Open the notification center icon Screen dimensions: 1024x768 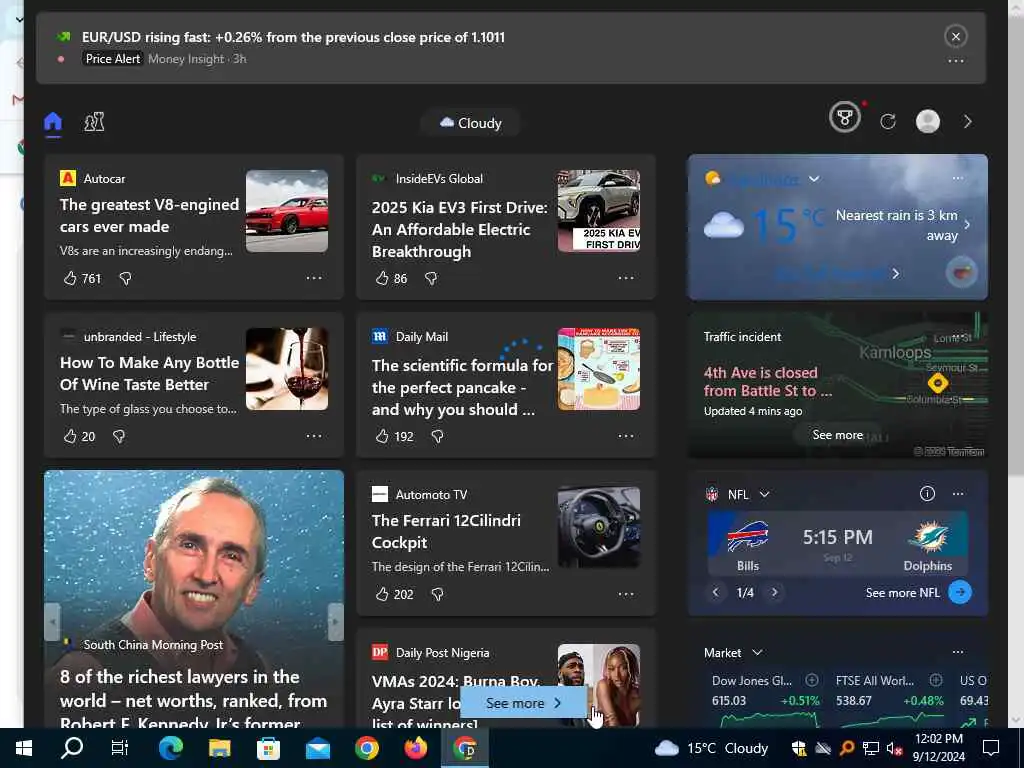click(x=991, y=748)
